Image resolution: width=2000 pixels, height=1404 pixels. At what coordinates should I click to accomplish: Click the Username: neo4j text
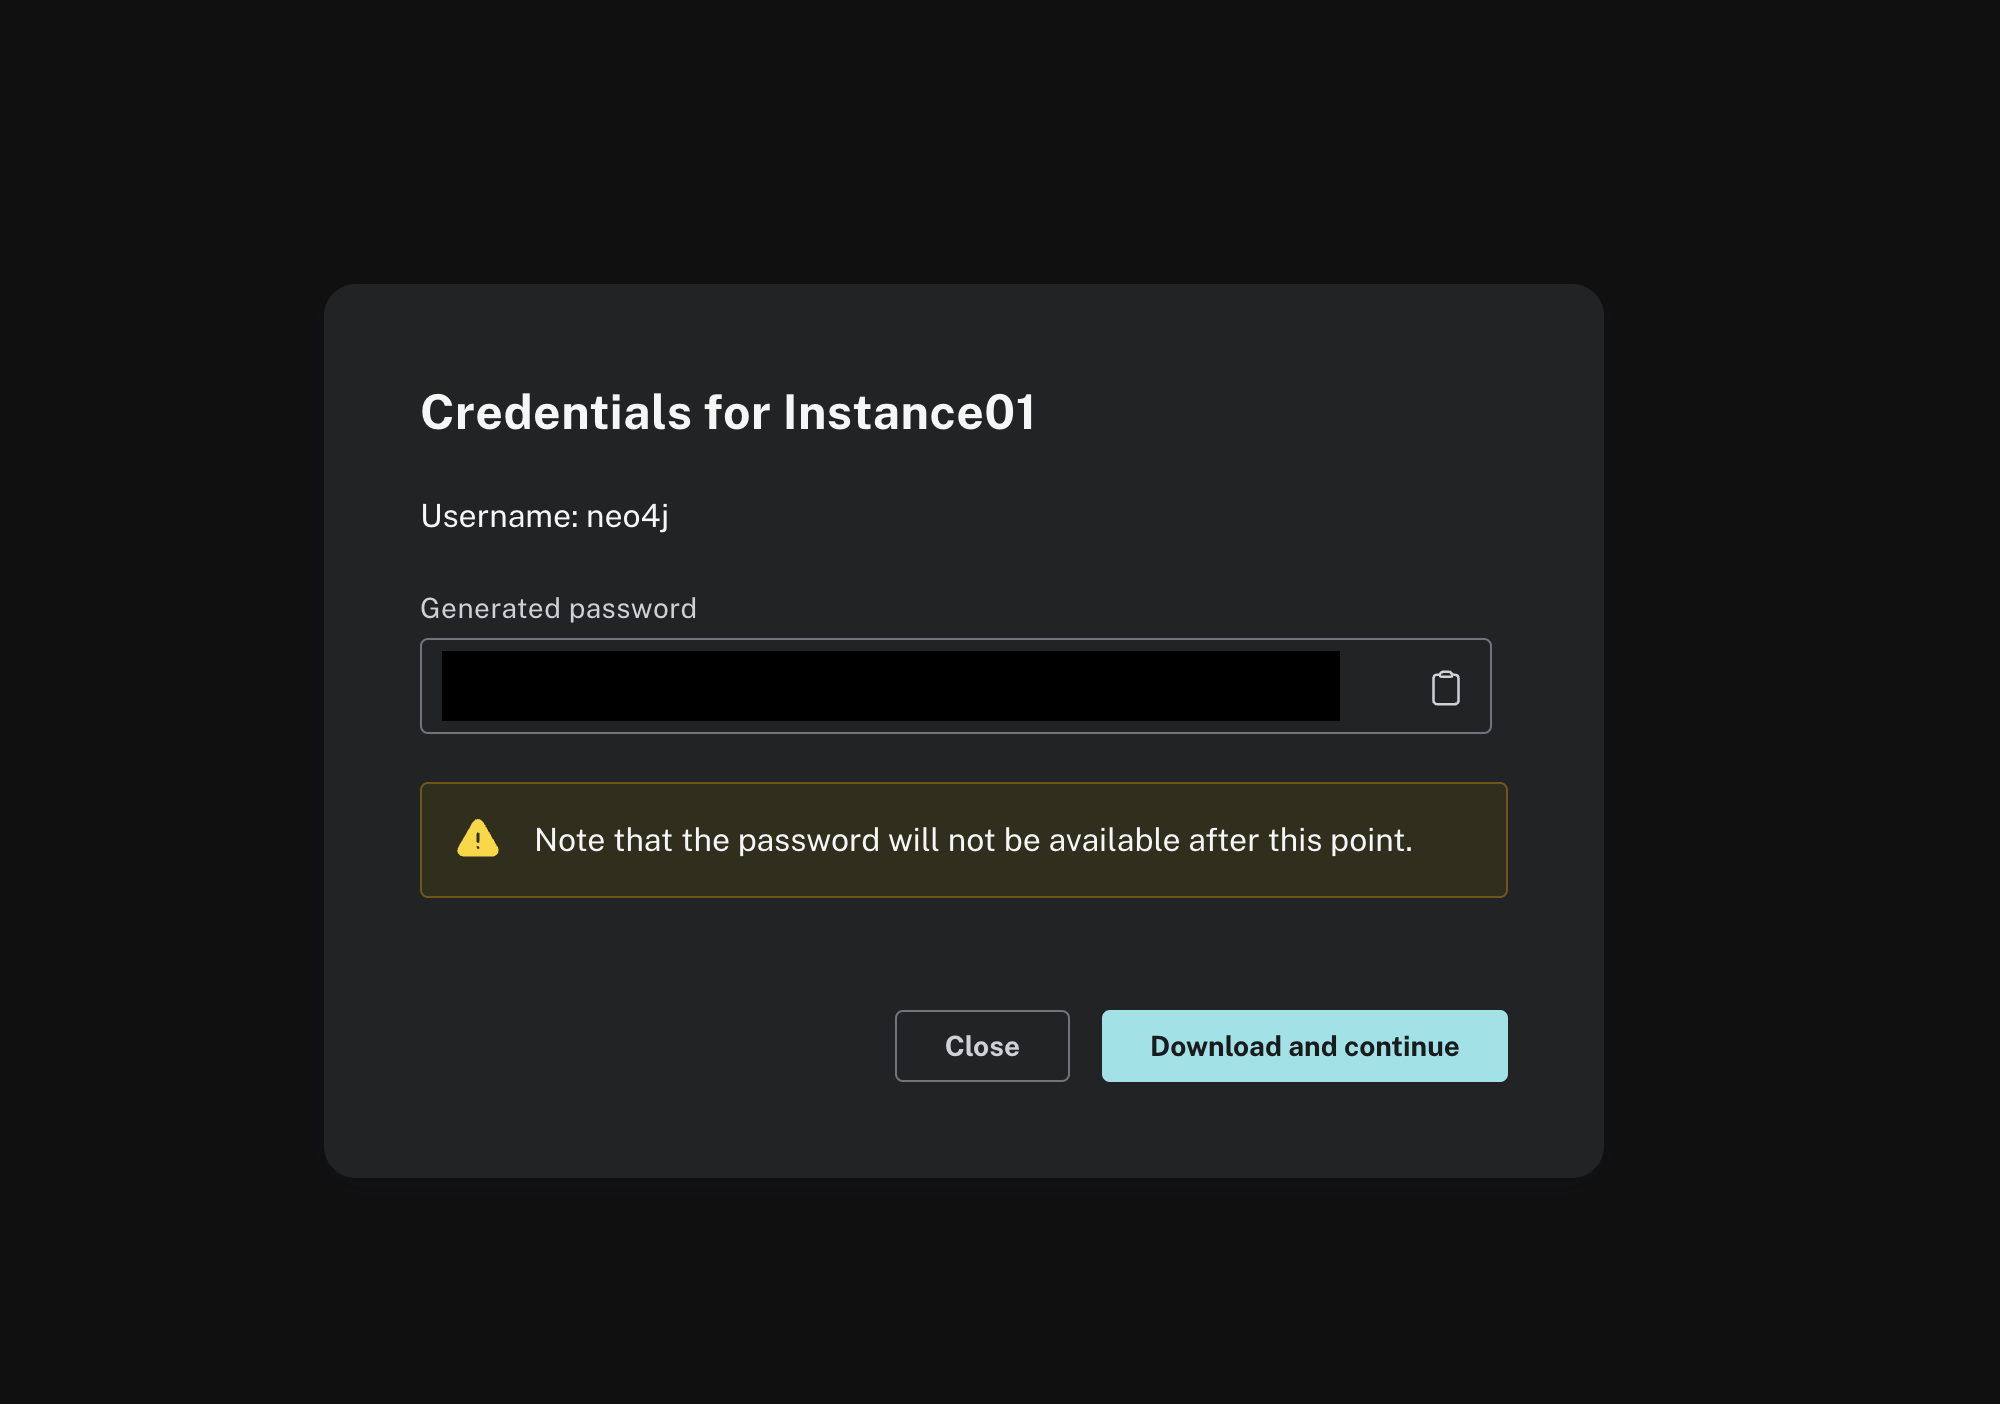[546, 516]
